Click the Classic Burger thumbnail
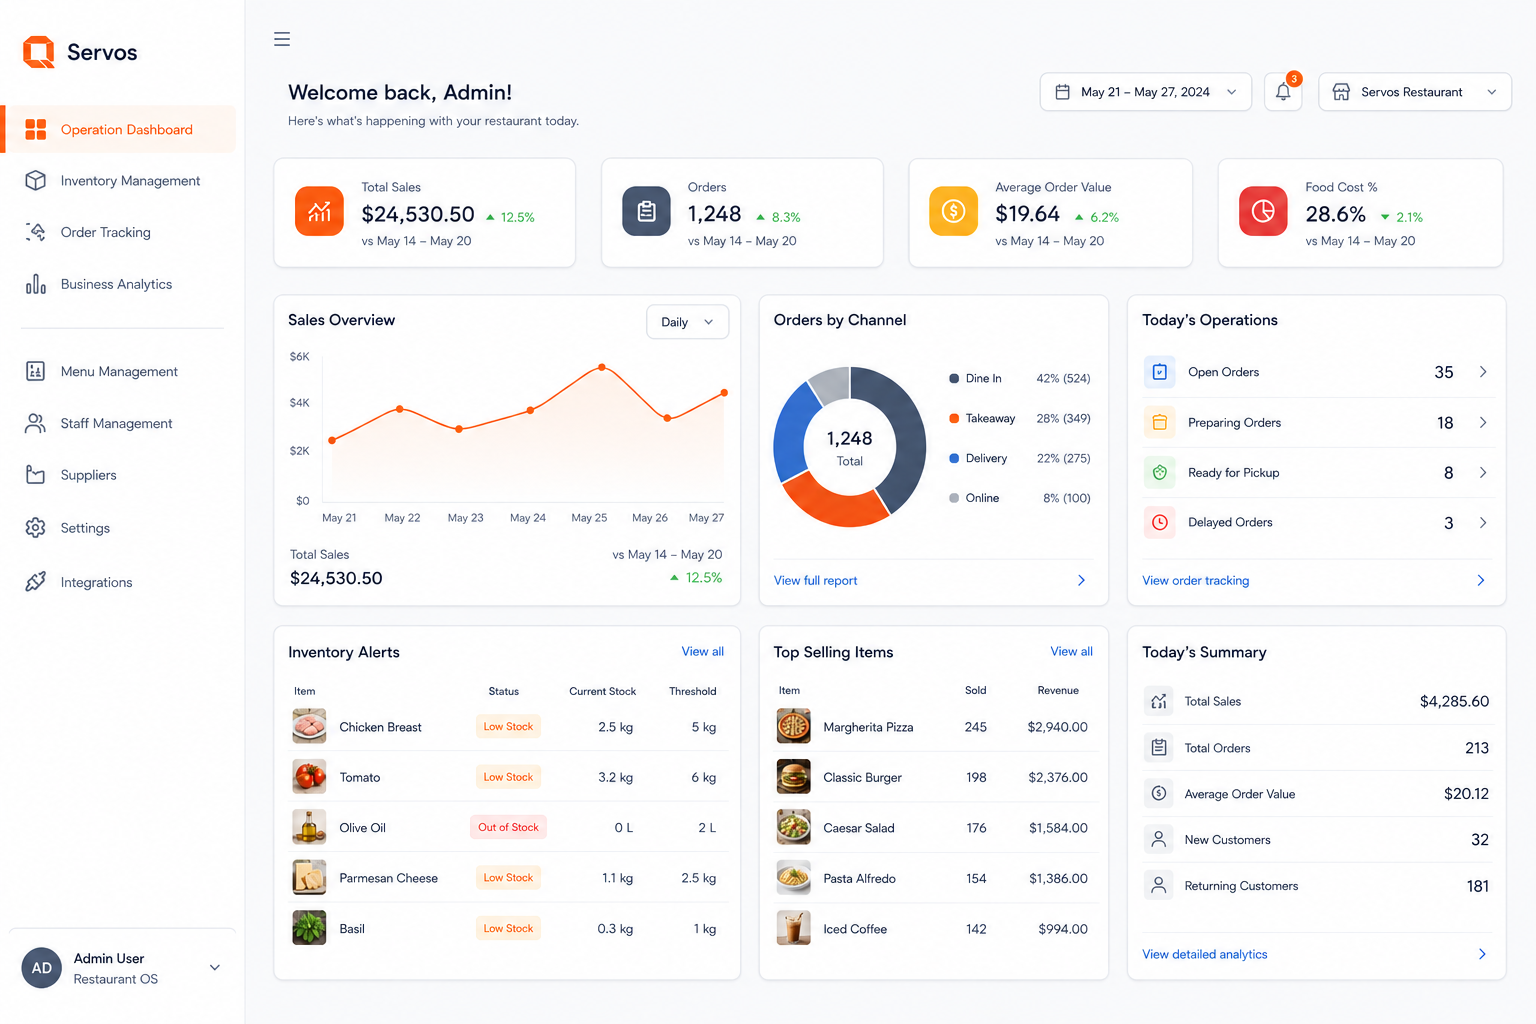Screen dimensions: 1536x1024 pyautogui.click(x=794, y=777)
